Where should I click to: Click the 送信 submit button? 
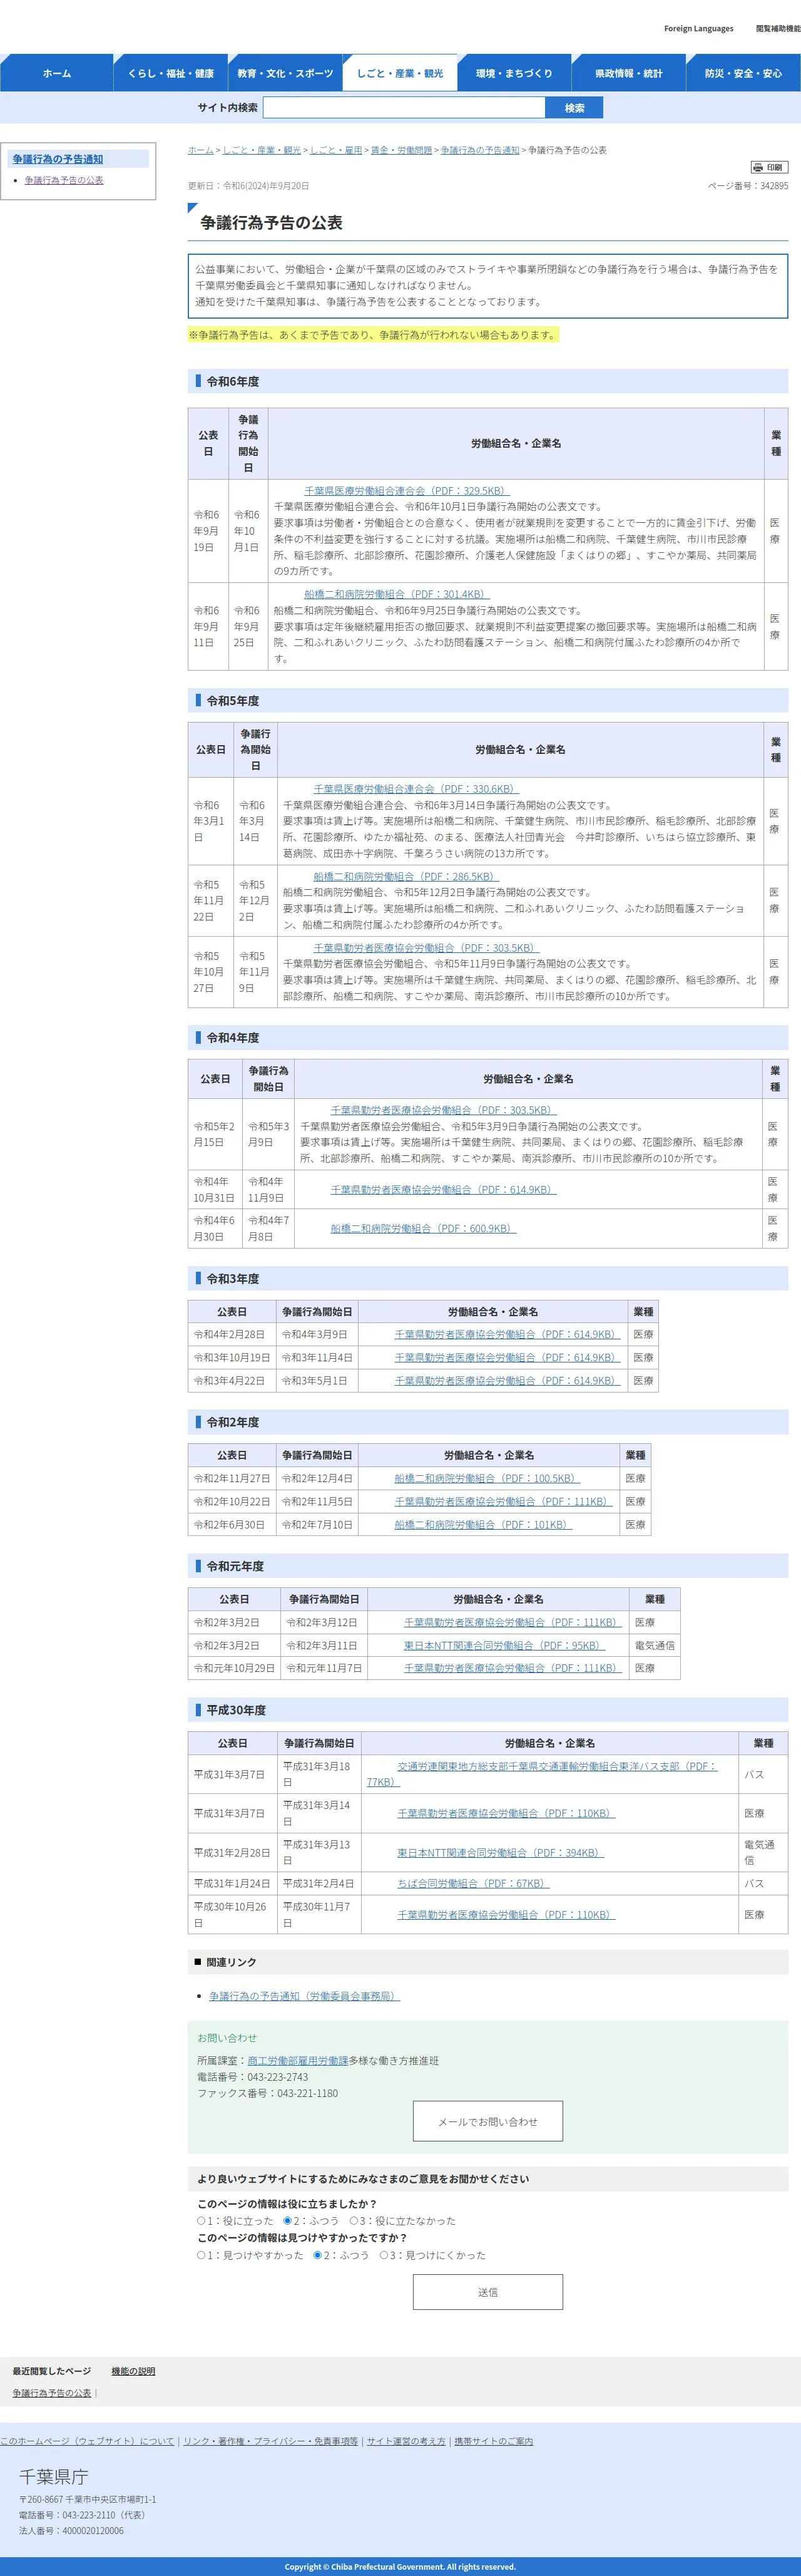click(488, 2292)
